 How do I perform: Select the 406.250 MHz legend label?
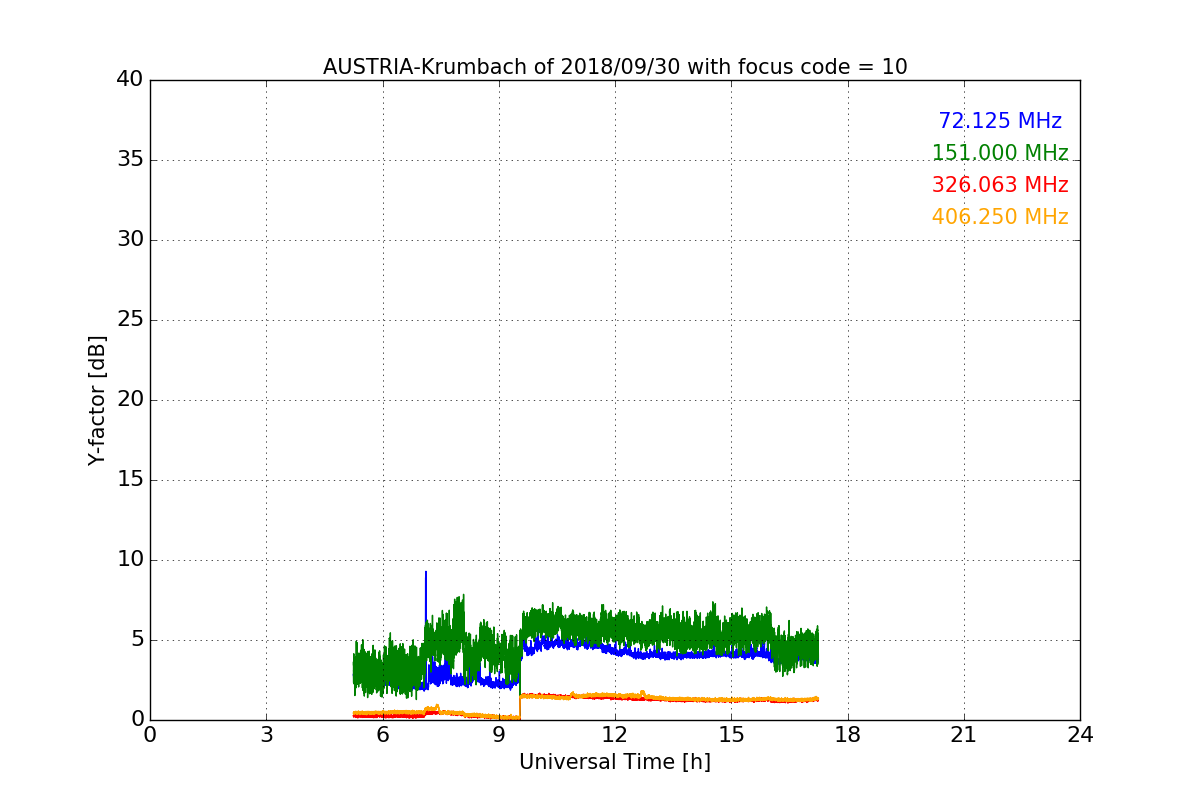pyautogui.click(x=1000, y=217)
